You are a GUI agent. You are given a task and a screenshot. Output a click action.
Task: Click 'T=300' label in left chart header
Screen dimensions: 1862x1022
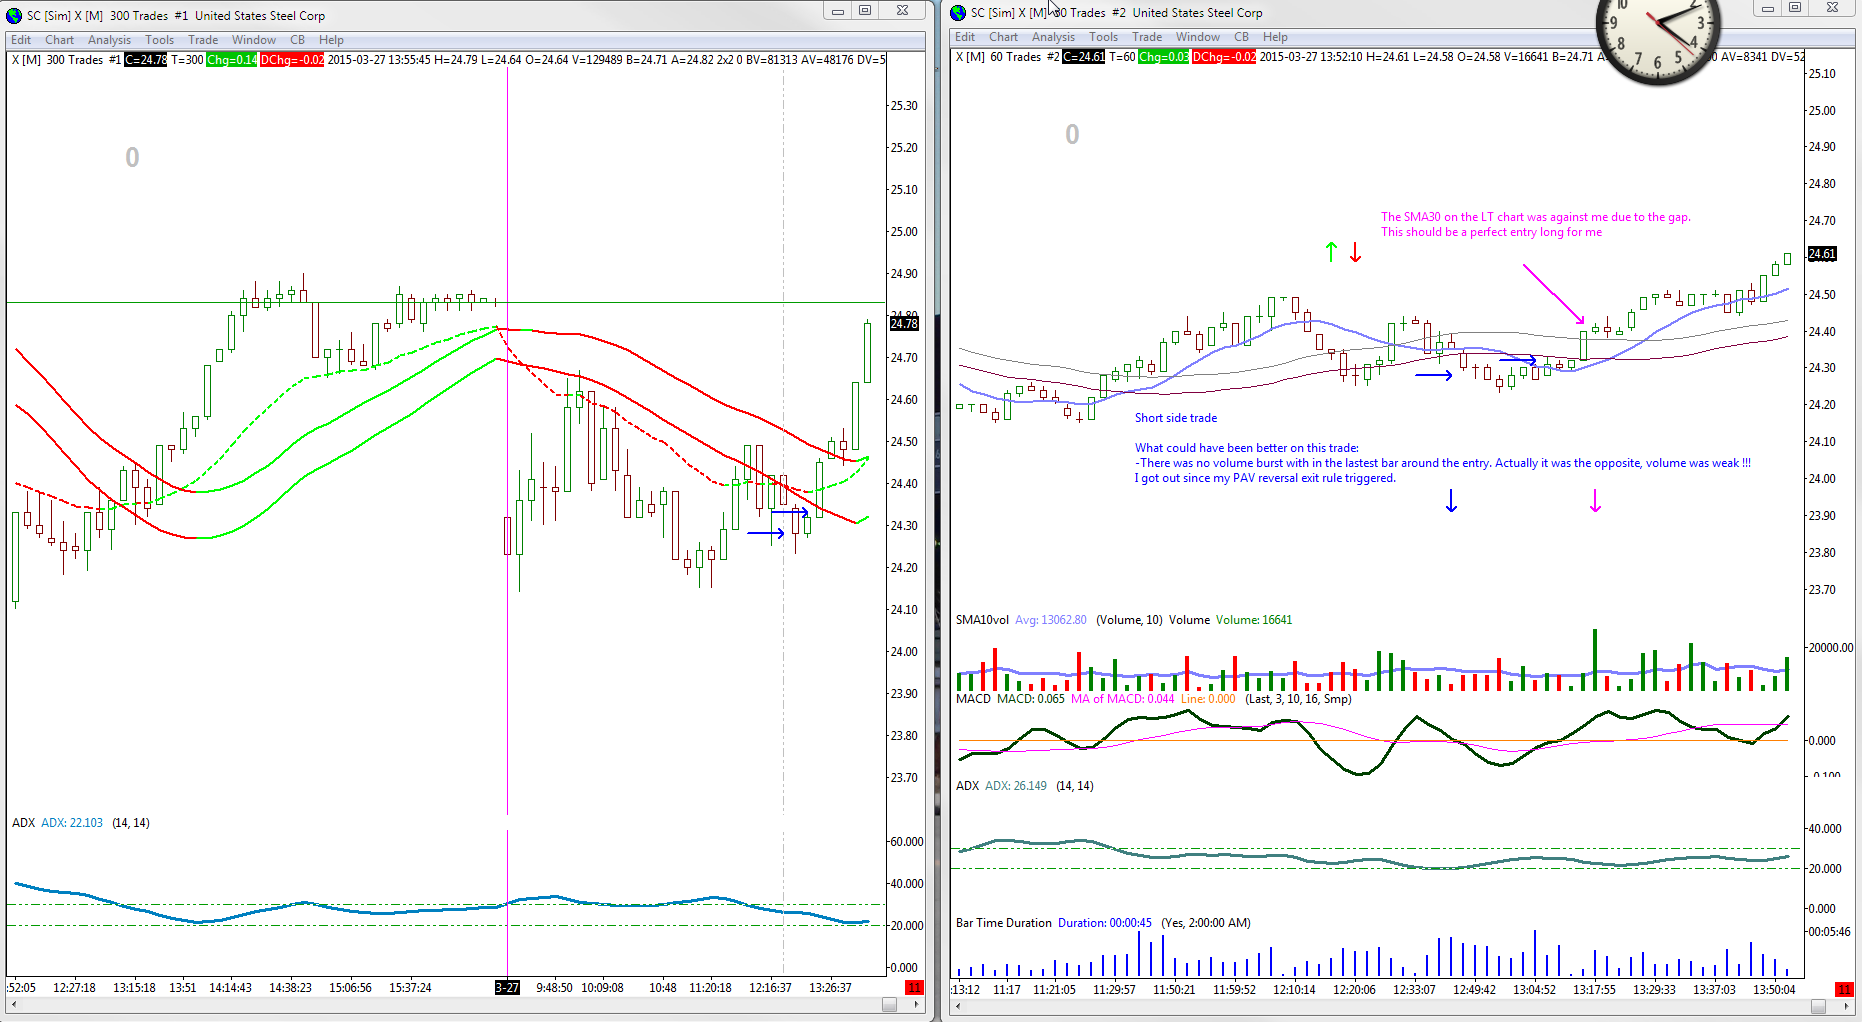(187, 60)
